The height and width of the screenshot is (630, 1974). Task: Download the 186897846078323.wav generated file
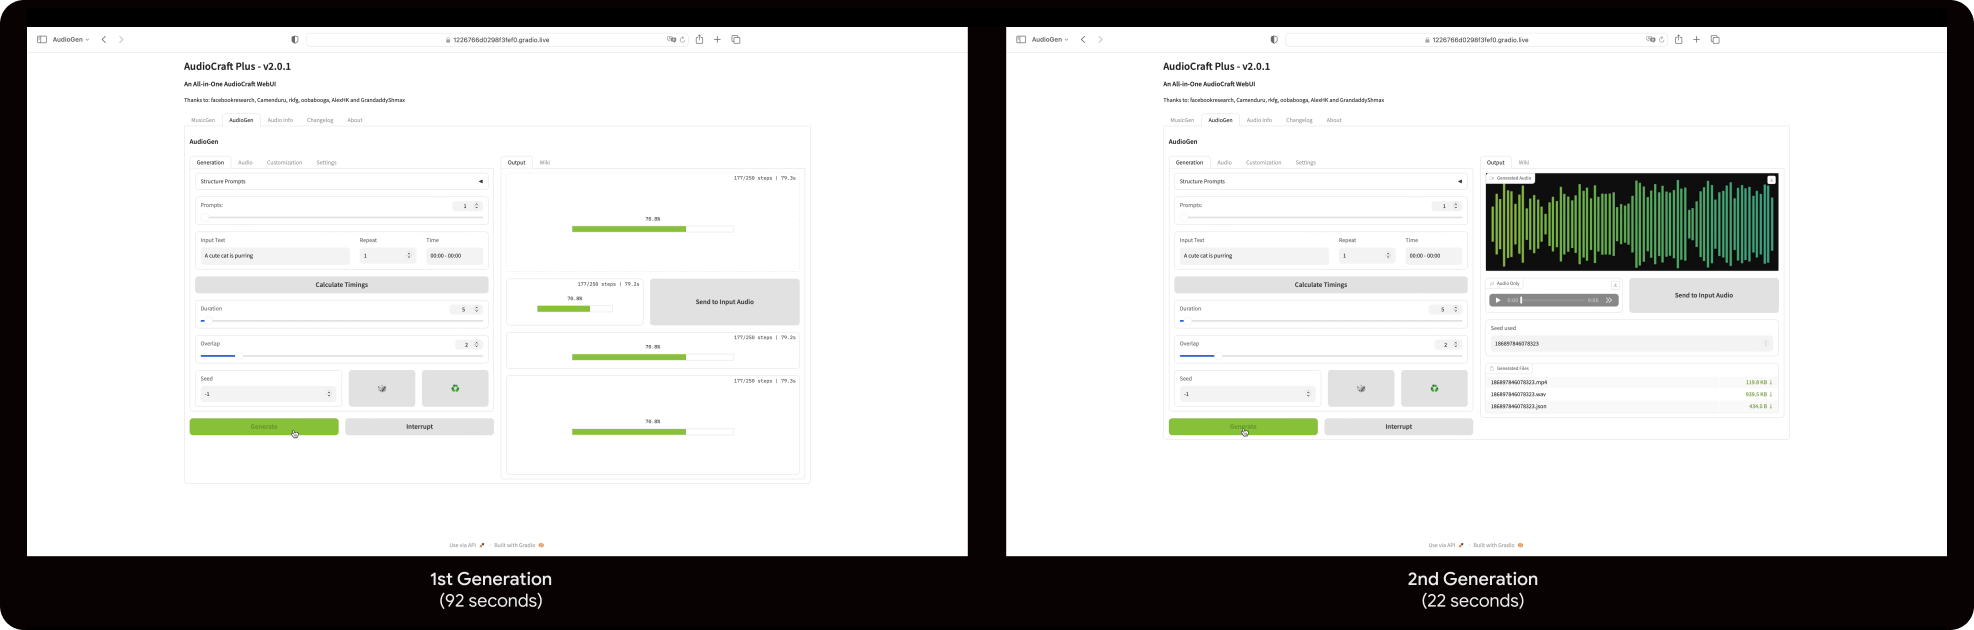point(1770,394)
